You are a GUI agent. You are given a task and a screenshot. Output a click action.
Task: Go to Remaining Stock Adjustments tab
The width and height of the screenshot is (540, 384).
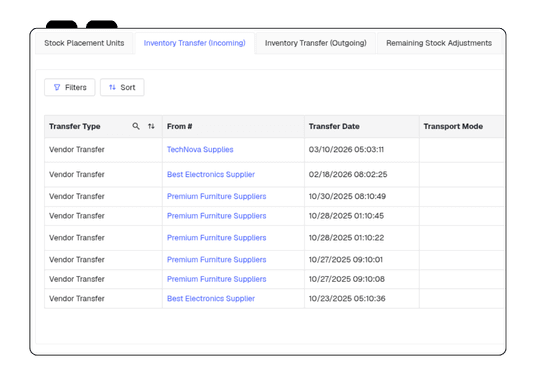(439, 43)
